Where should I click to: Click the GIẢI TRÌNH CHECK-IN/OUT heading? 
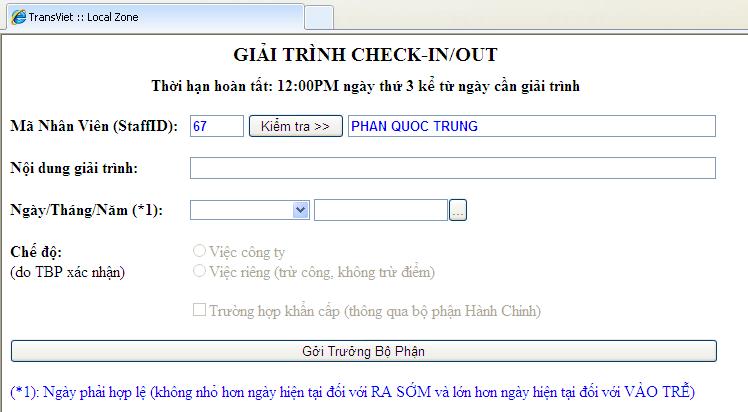coord(365,54)
